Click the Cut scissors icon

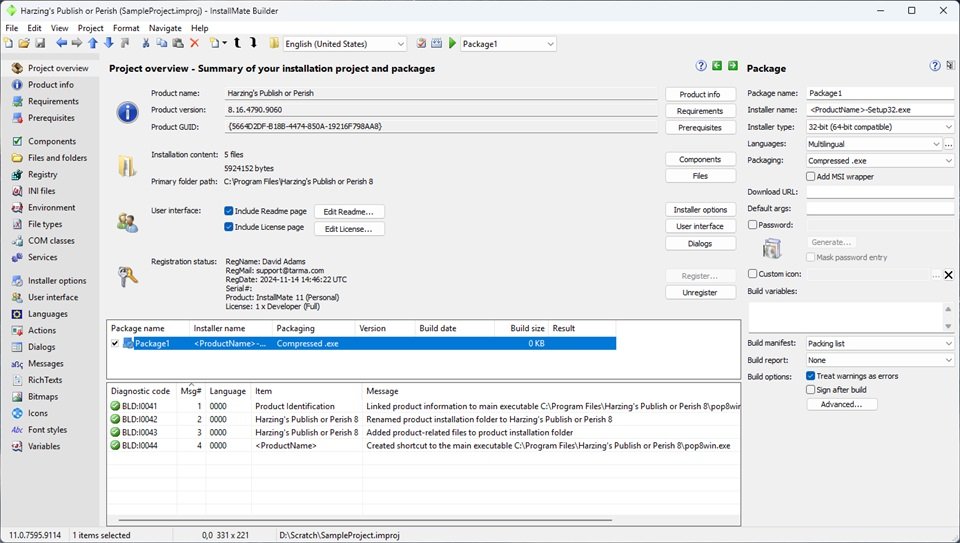coord(146,43)
